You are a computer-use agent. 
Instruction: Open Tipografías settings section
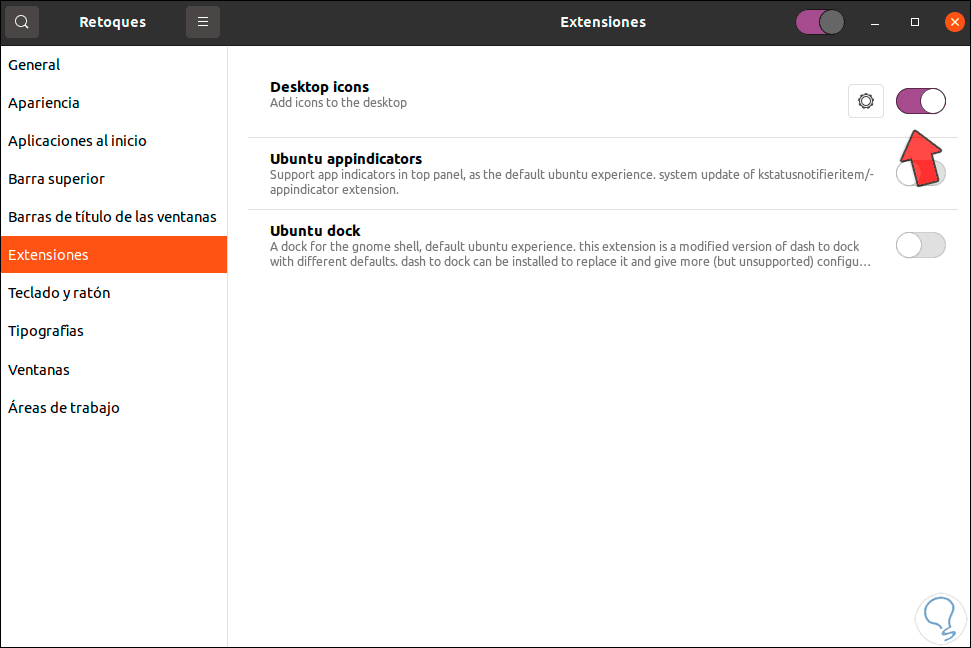[x=45, y=330]
